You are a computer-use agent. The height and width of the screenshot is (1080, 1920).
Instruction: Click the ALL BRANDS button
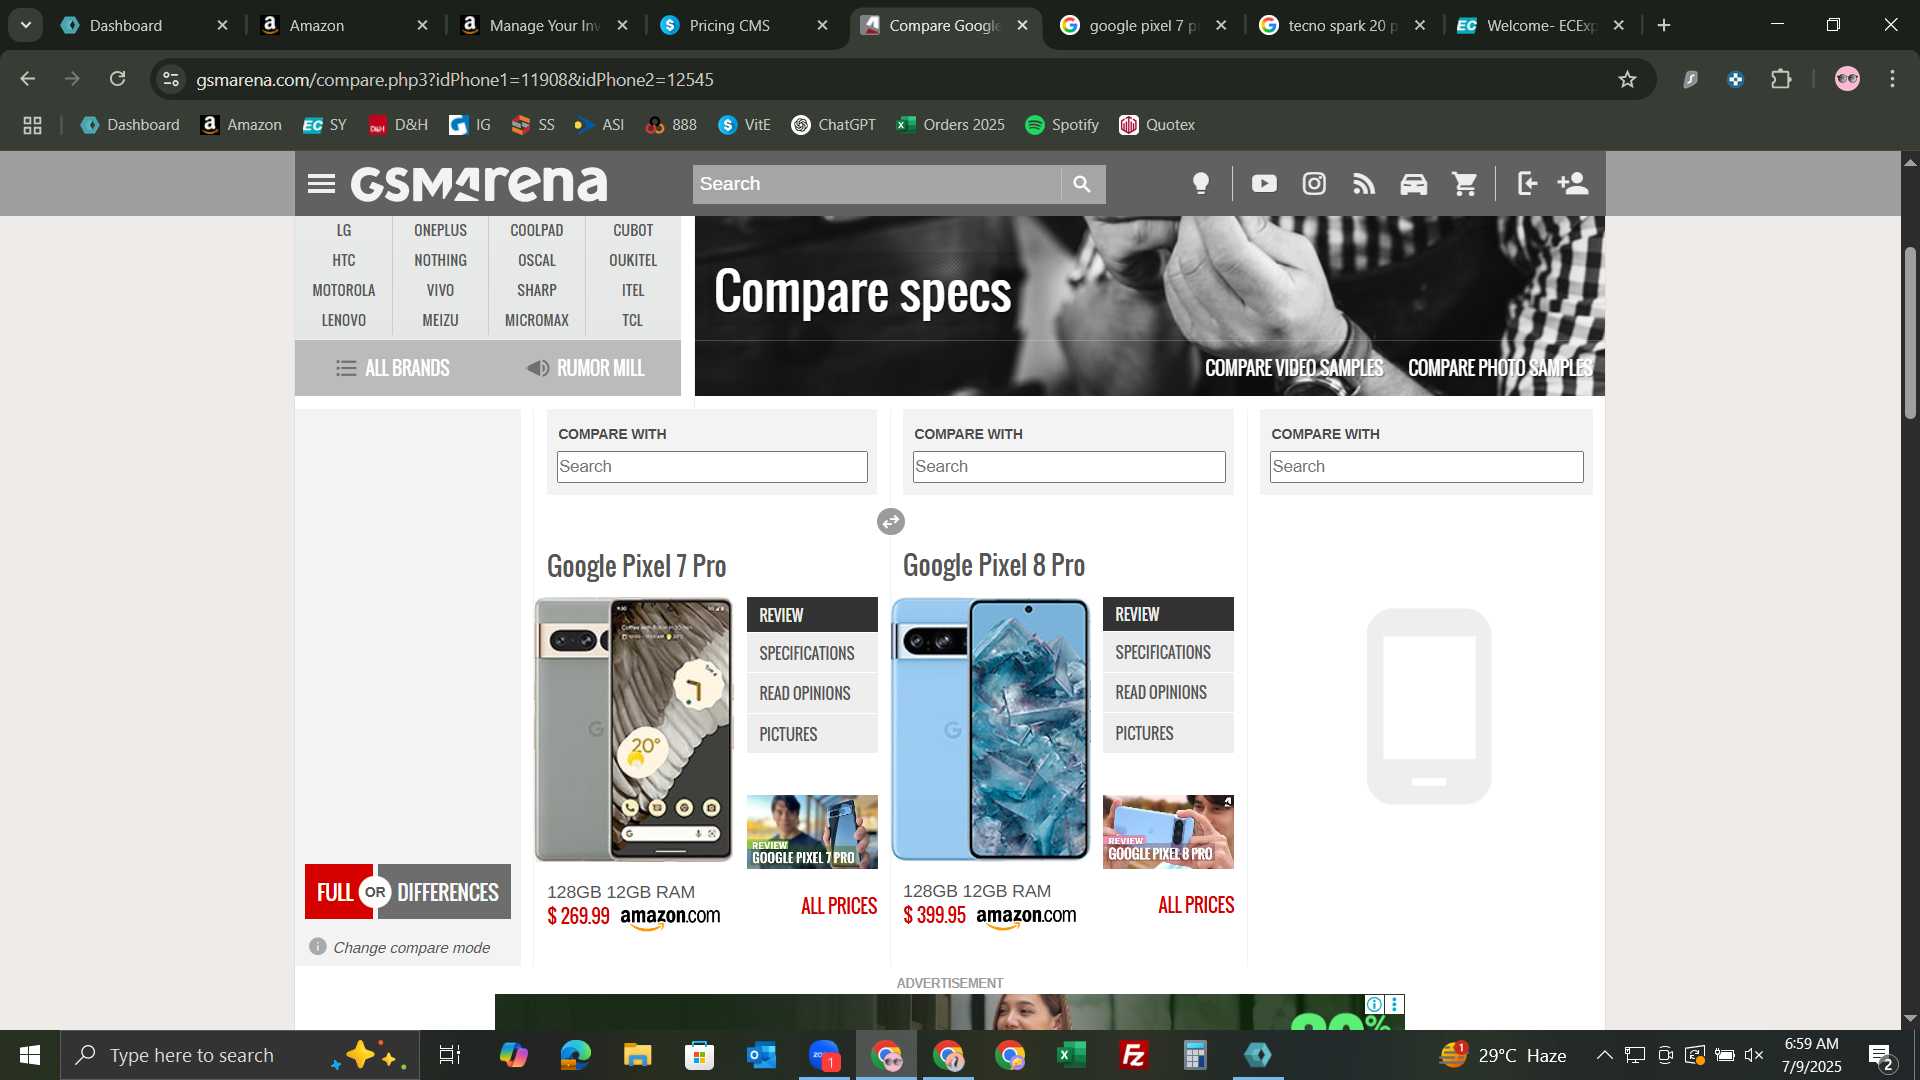tap(392, 368)
